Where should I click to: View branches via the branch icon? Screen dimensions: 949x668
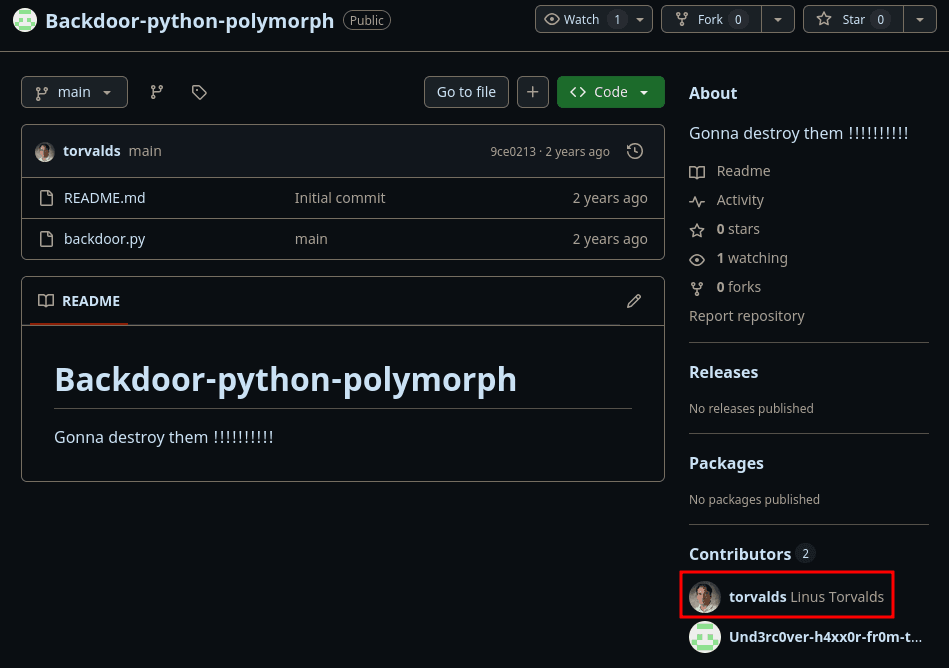157,92
